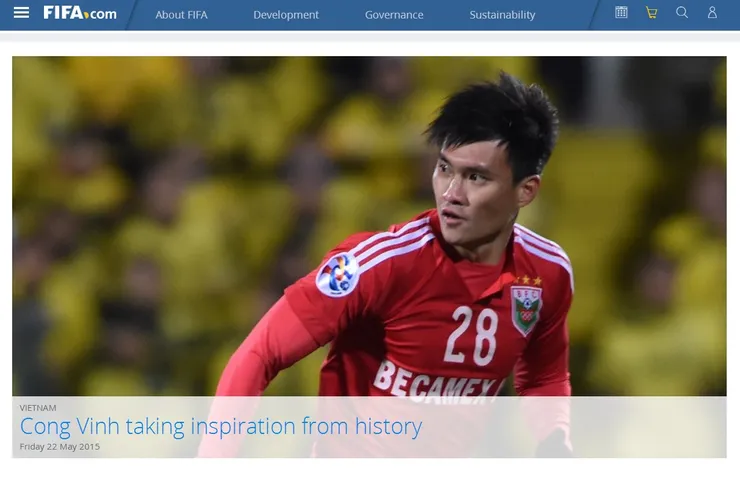Select the Development menu item
This screenshot has height=482, width=740.
point(286,15)
